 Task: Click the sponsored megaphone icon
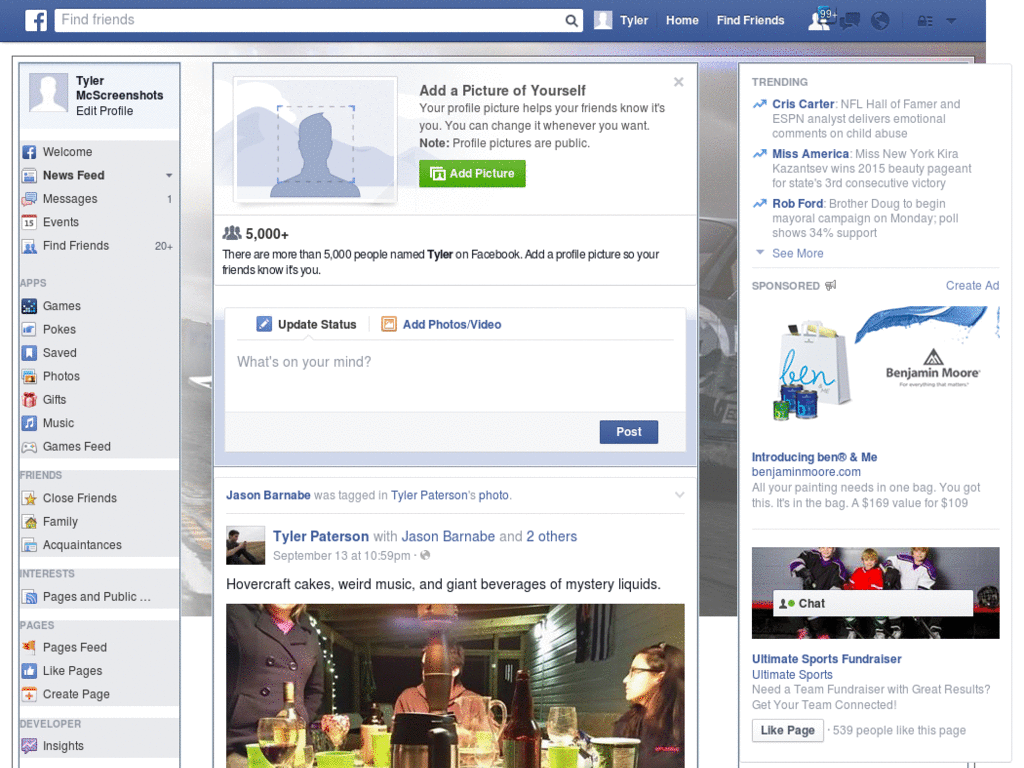pos(831,285)
